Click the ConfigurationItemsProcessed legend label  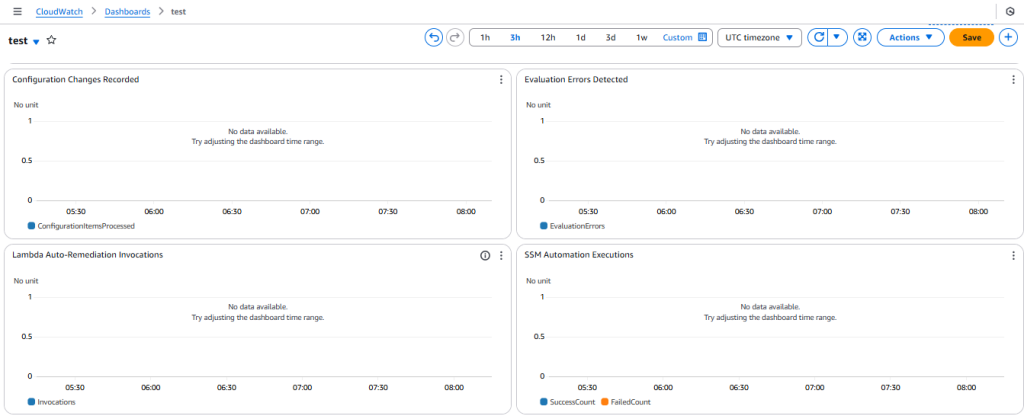tap(86, 226)
